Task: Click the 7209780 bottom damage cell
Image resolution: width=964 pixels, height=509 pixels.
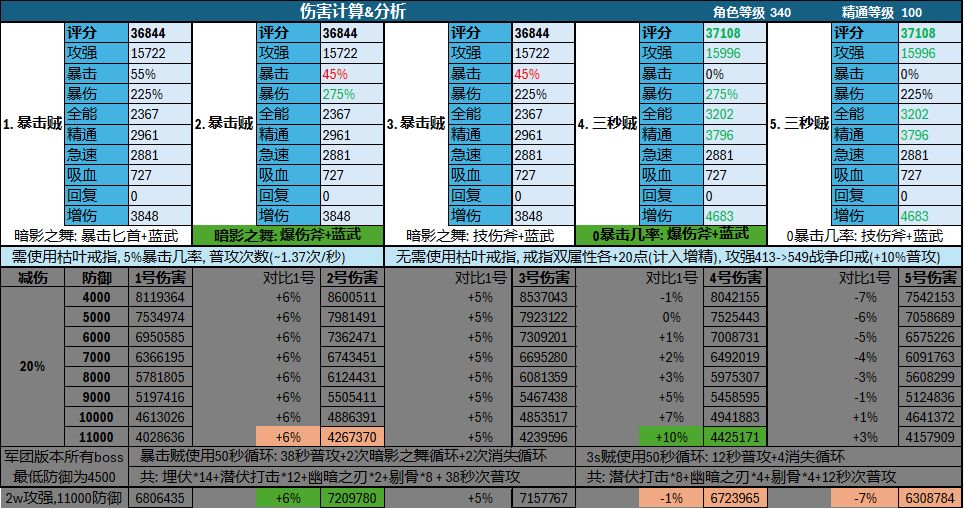Action: point(352,498)
